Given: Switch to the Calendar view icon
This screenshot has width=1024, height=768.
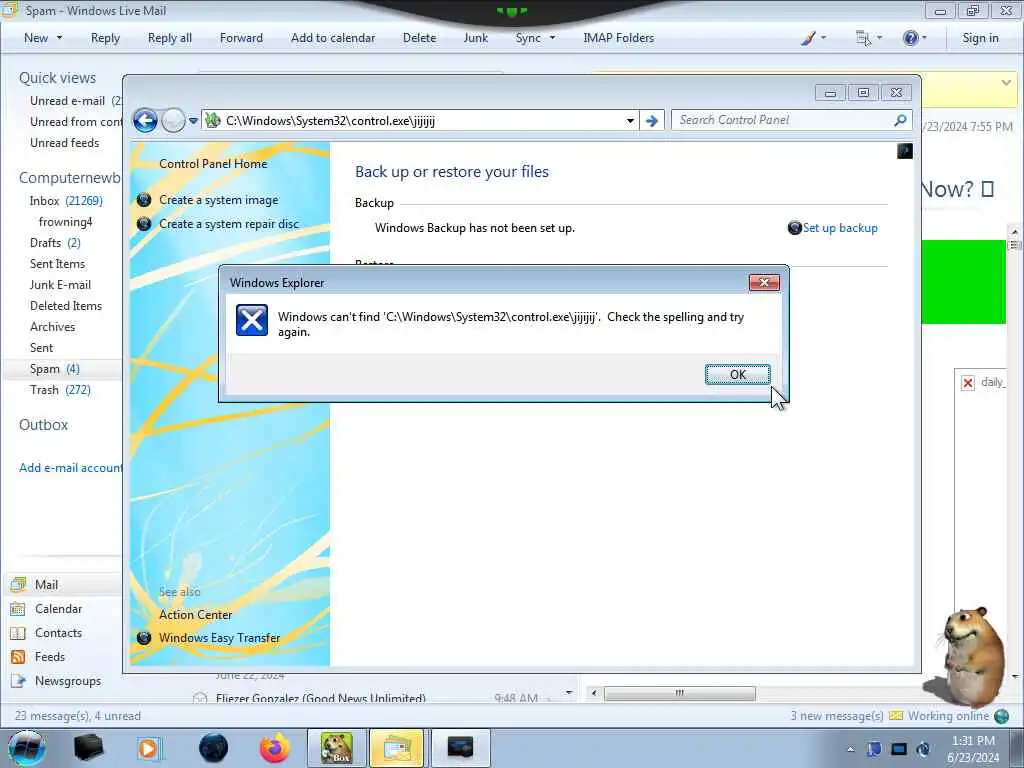Looking at the screenshot, I should [18, 609].
